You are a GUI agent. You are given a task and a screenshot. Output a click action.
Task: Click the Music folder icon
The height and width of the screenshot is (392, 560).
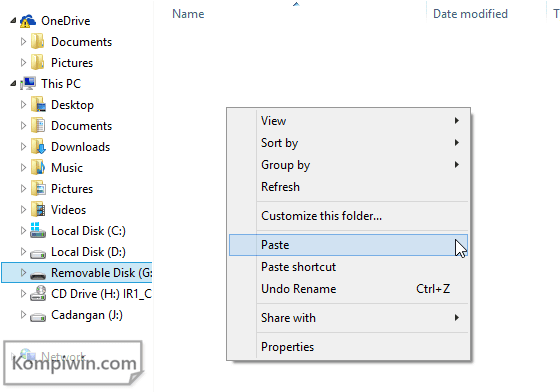(38, 167)
